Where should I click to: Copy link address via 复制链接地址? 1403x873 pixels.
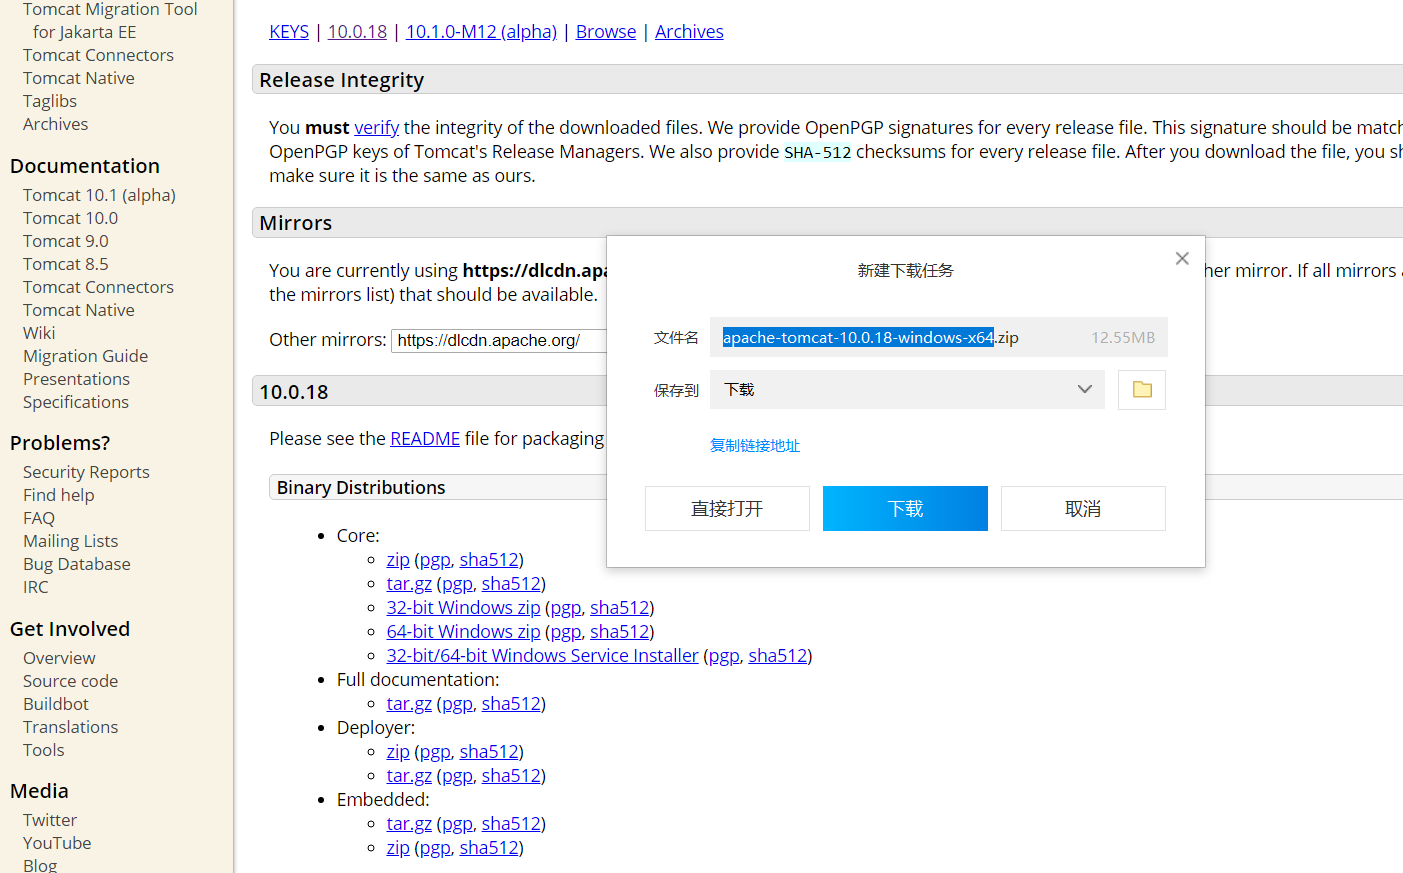click(755, 445)
